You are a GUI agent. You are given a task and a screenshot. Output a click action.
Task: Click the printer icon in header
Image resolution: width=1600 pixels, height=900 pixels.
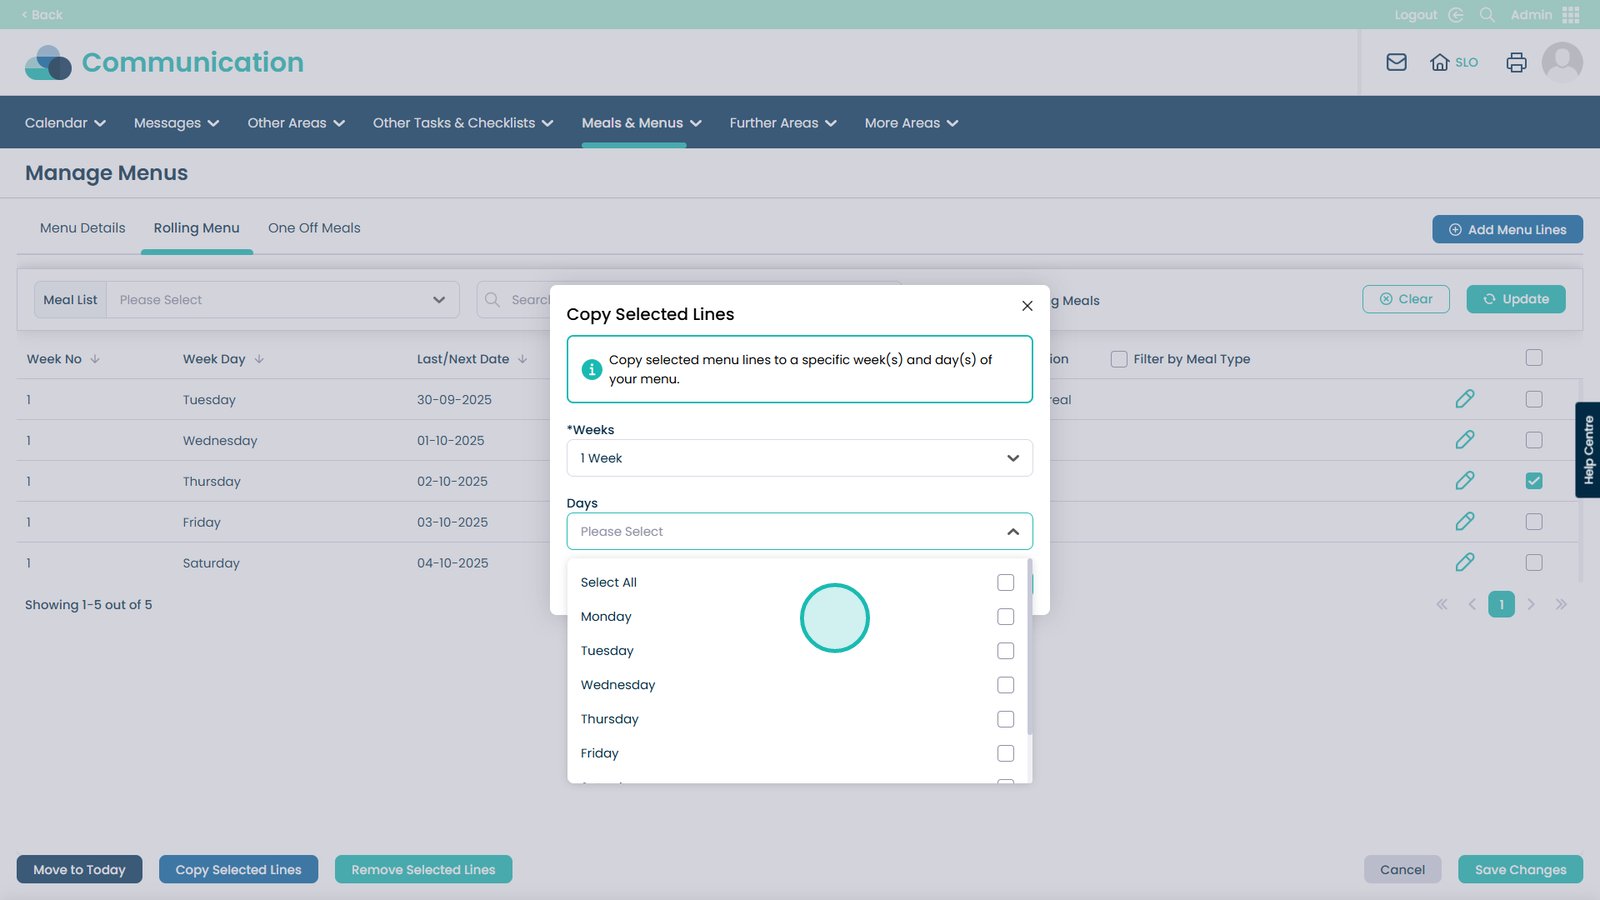coord(1516,62)
